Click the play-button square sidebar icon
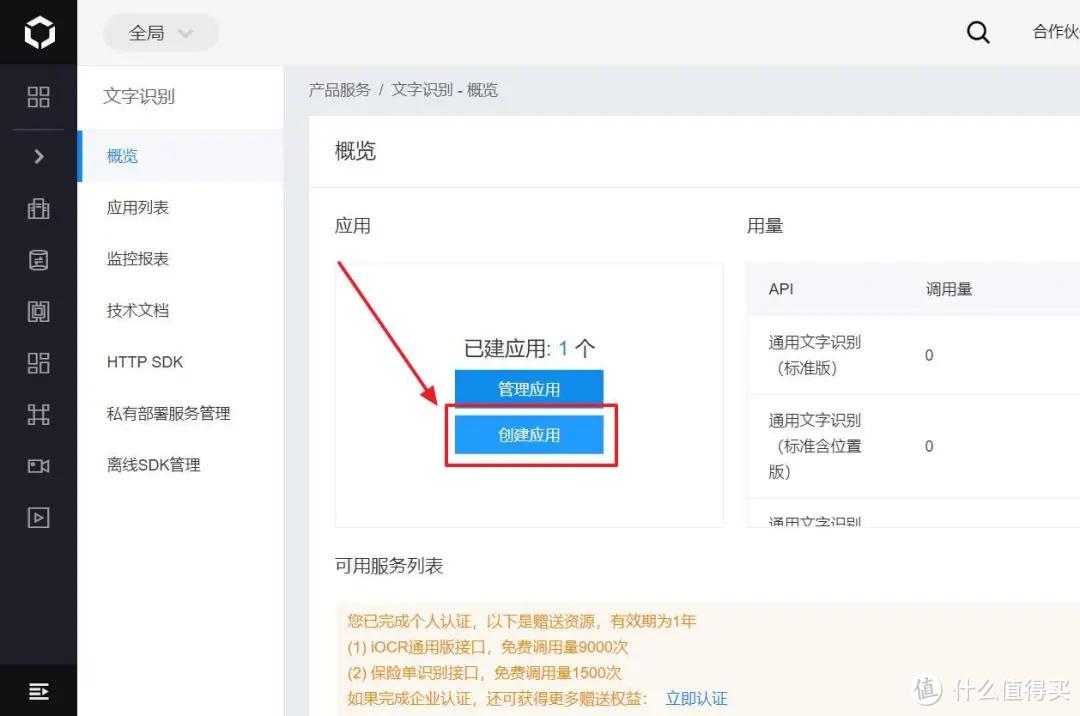Image resolution: width=1080 pixels, height=716 pixels. tap(39, 517)
